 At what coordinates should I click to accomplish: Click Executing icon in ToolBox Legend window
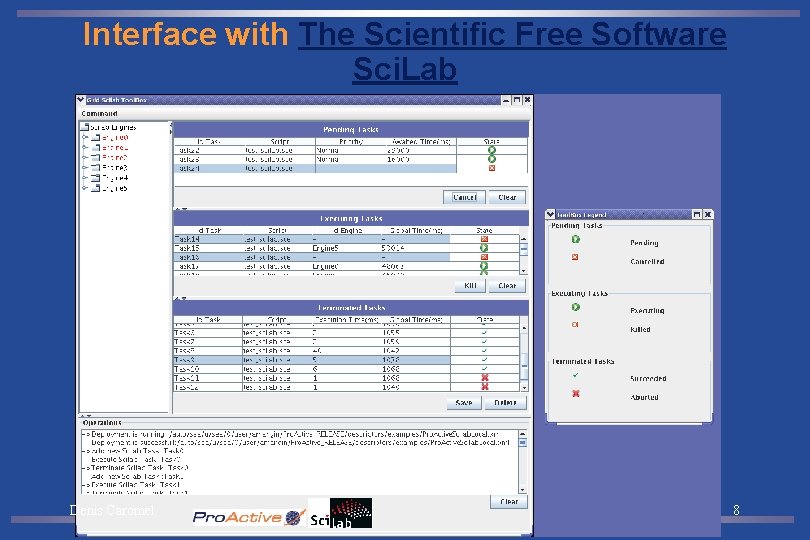(x=575, y=307)
